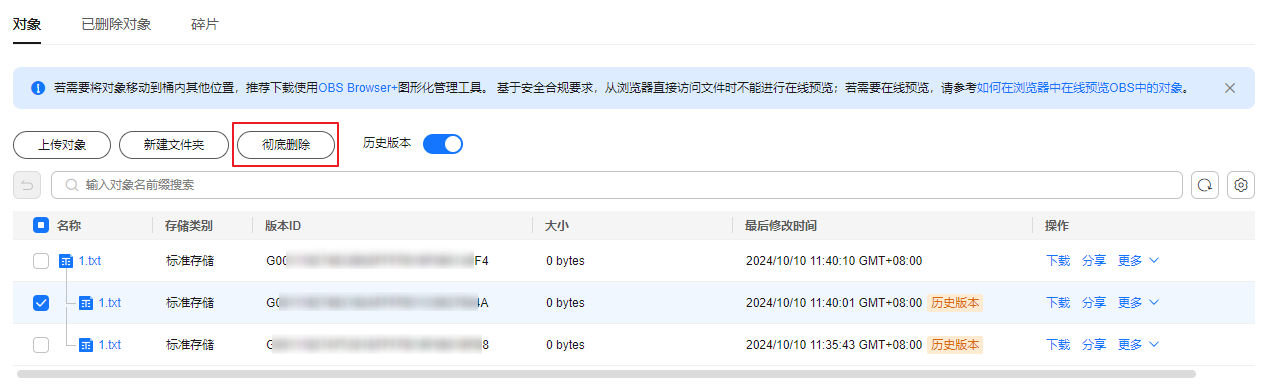The width and height of the screenshot is (1268, 391).
Task: Toggle the 历史版本 switch off
Action: [443, 144]
